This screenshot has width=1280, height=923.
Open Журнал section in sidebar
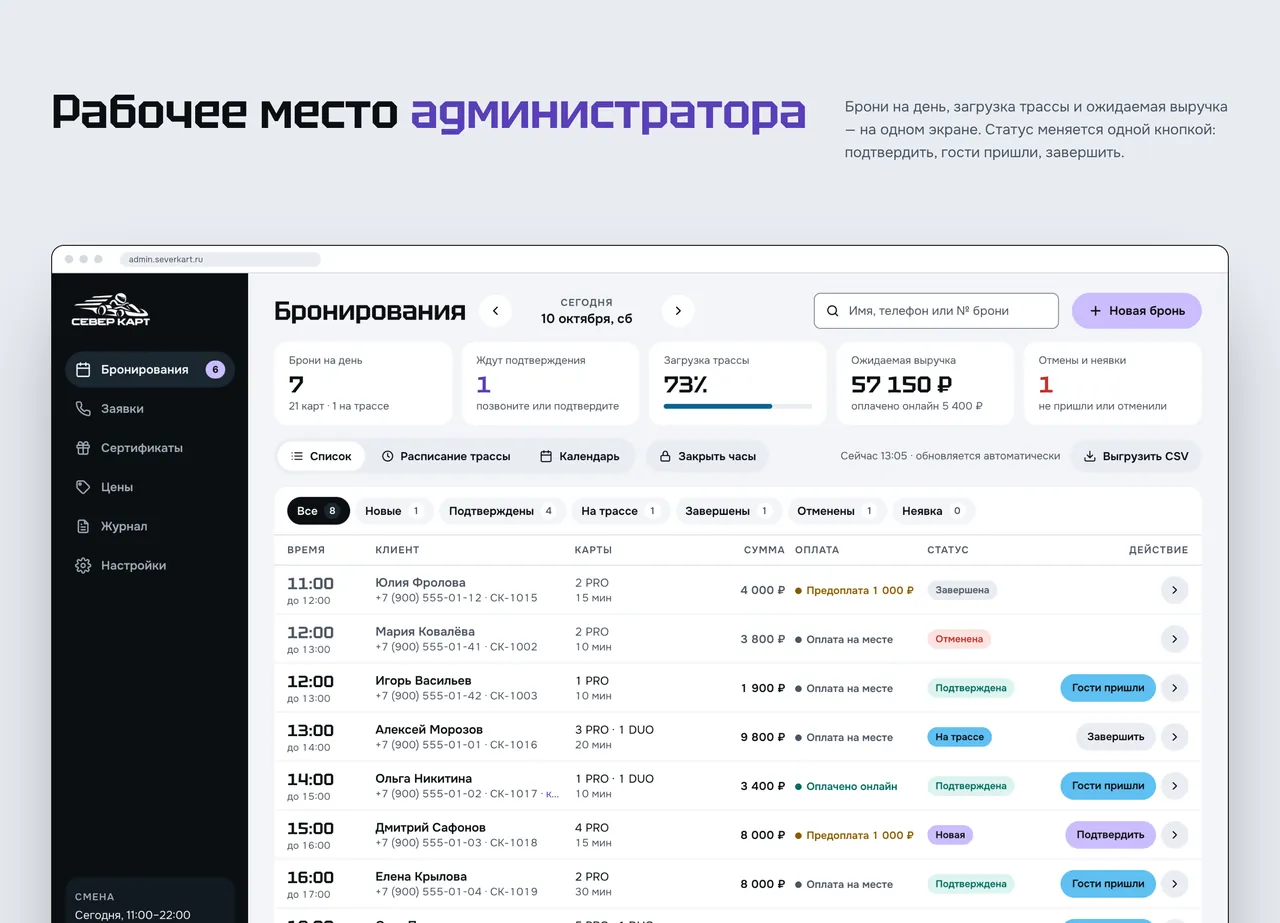point(150,526)
